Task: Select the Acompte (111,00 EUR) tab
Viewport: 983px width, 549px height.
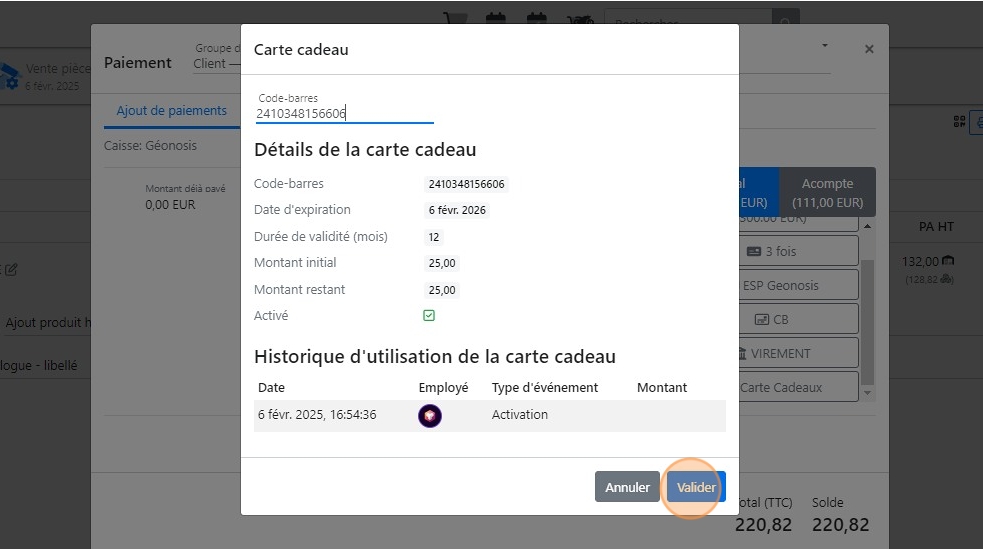Action: [827, 192]
